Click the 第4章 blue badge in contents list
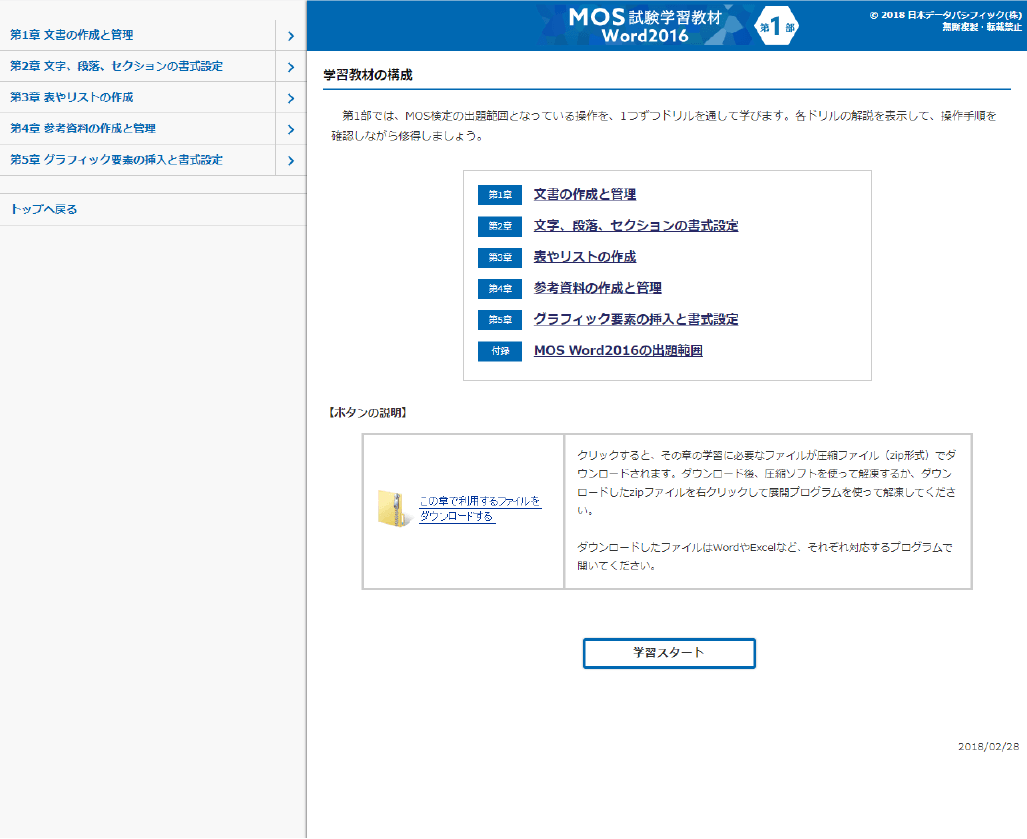The height and width of the screenshot is (839, 1027). 500,288
